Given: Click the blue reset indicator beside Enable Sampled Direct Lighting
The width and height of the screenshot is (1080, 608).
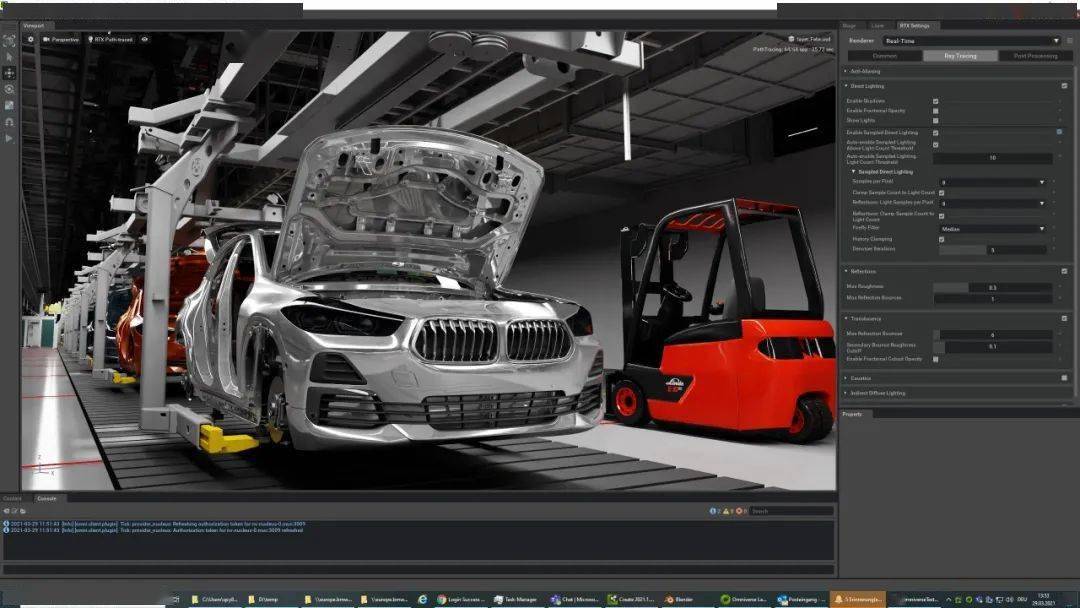Looking at the screenshot, I should pos(1059,132).
